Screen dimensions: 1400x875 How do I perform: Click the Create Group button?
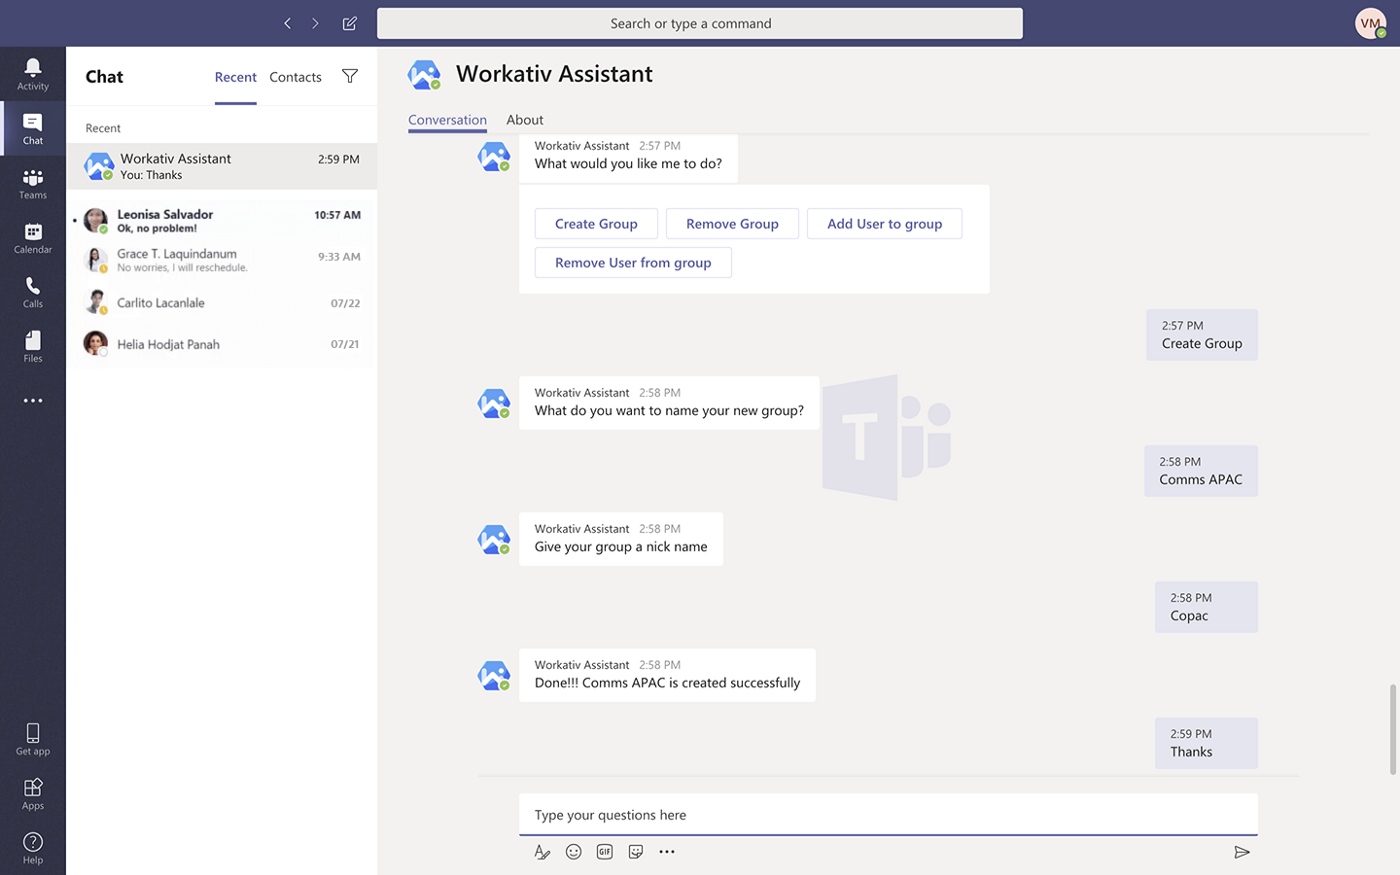[x=596, y=224]
